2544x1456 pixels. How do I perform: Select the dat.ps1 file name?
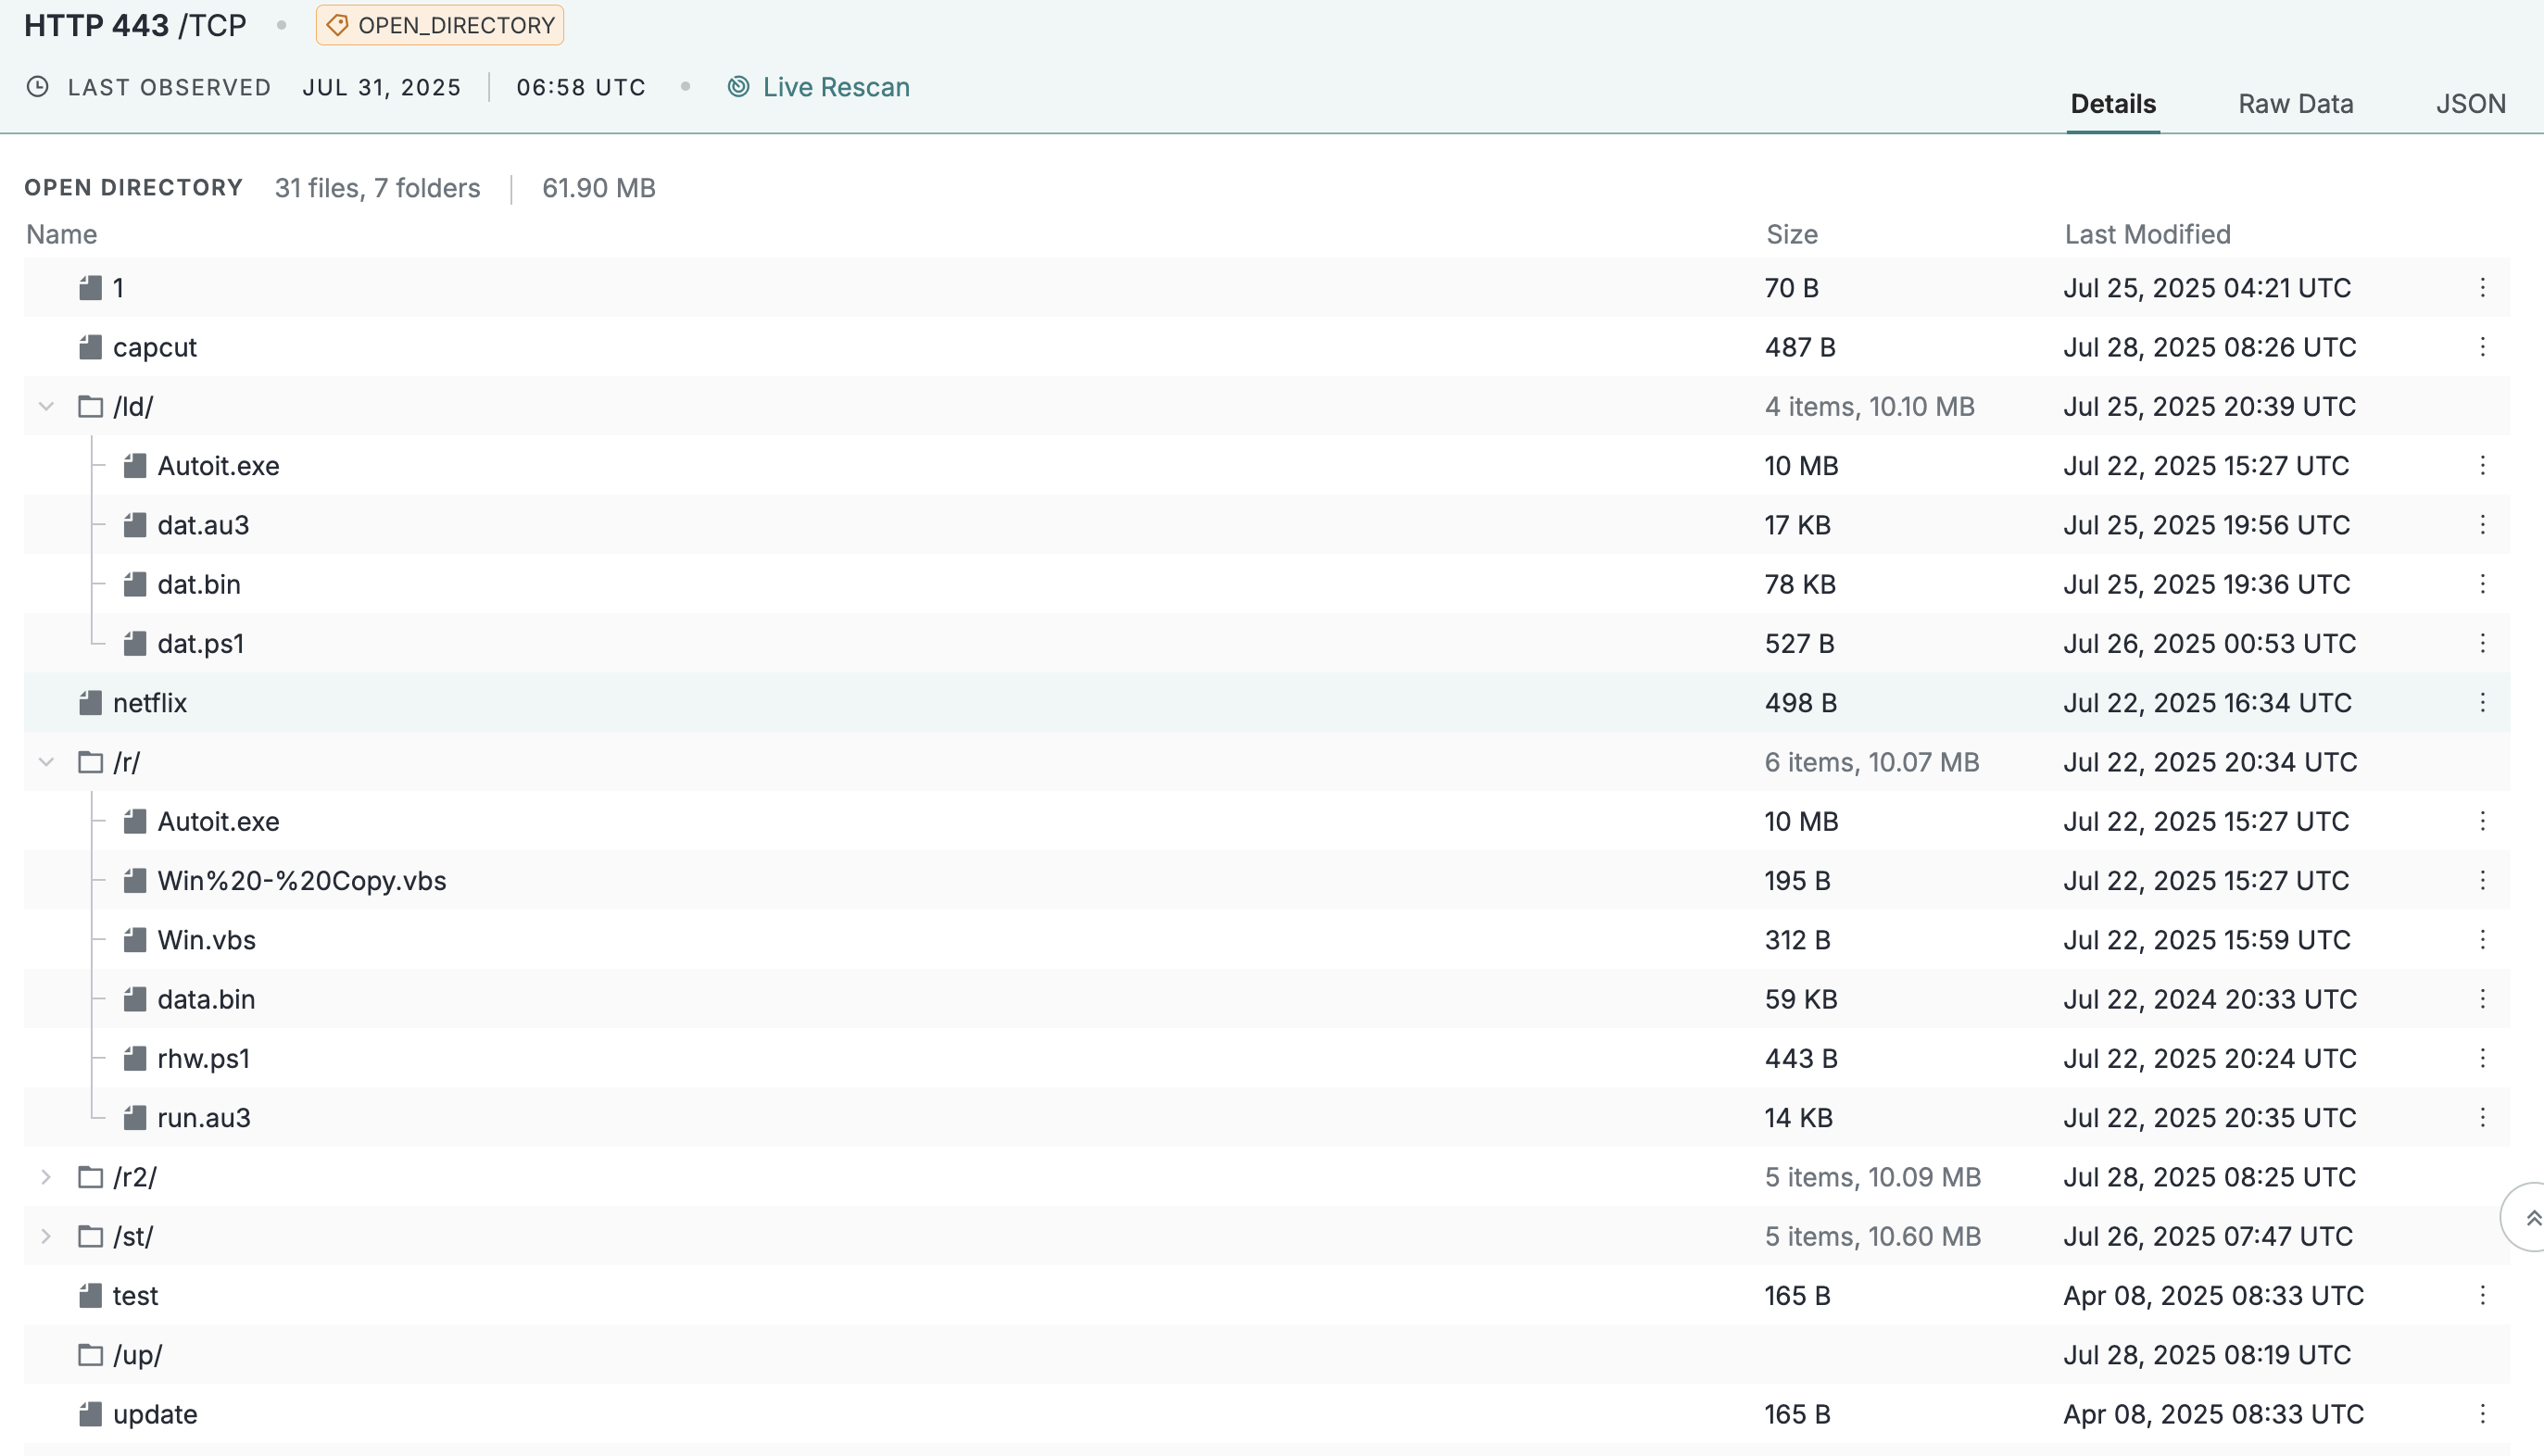point(201,643)
